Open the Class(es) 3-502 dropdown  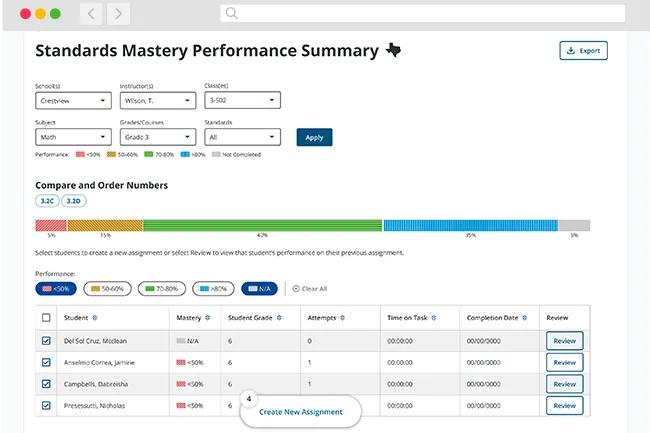[x=243, y=100]
